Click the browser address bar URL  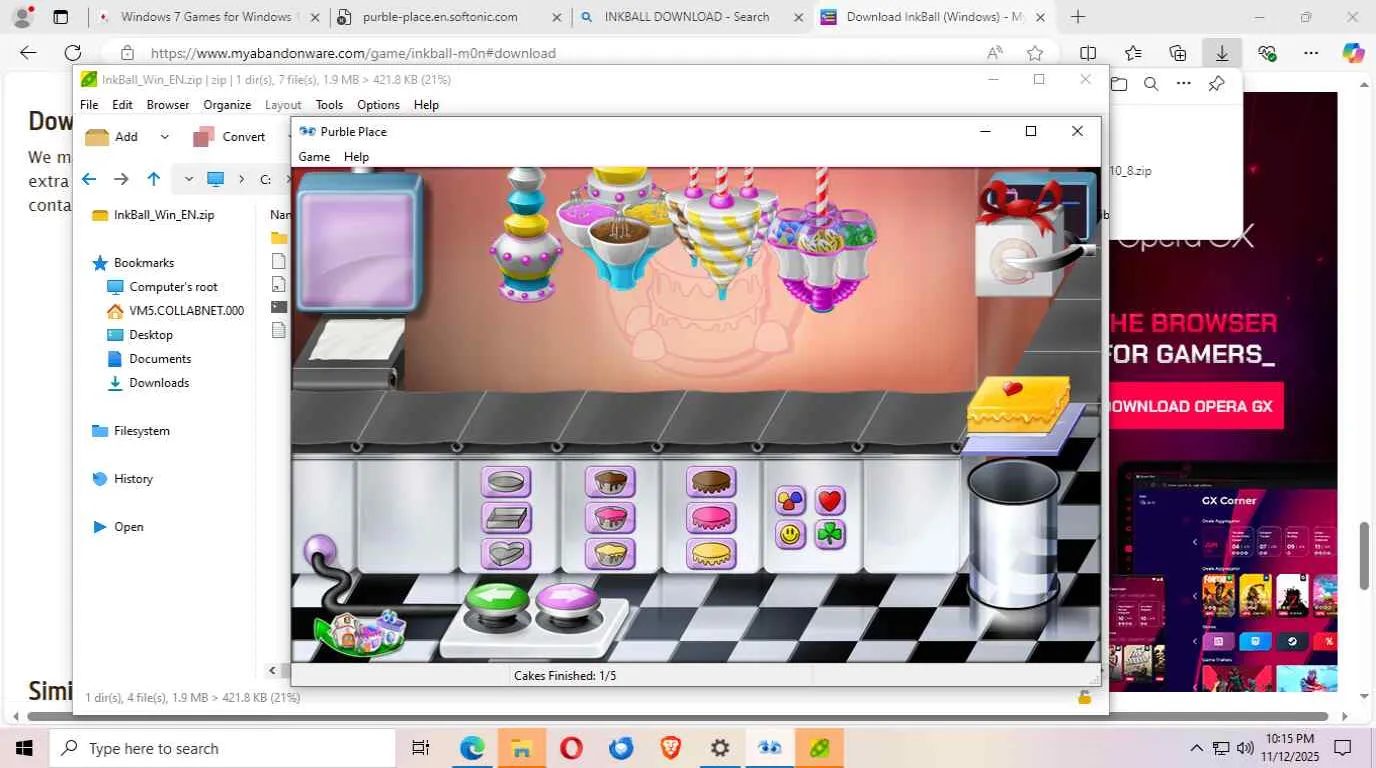pos(353,53)
